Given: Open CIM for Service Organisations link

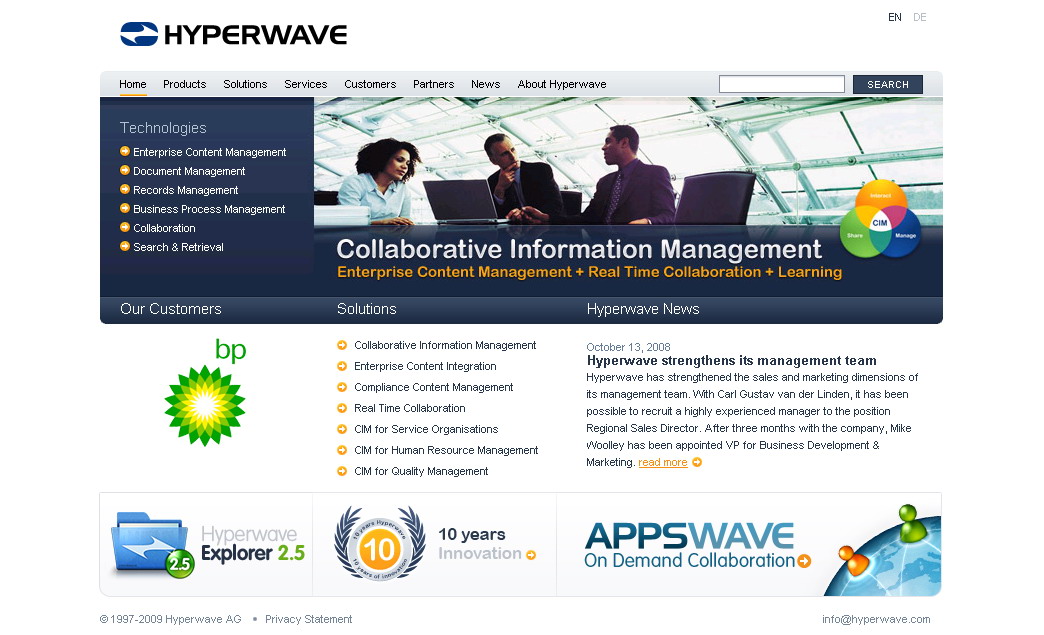Looking at the screenshot, I should [x=426, y=429].
